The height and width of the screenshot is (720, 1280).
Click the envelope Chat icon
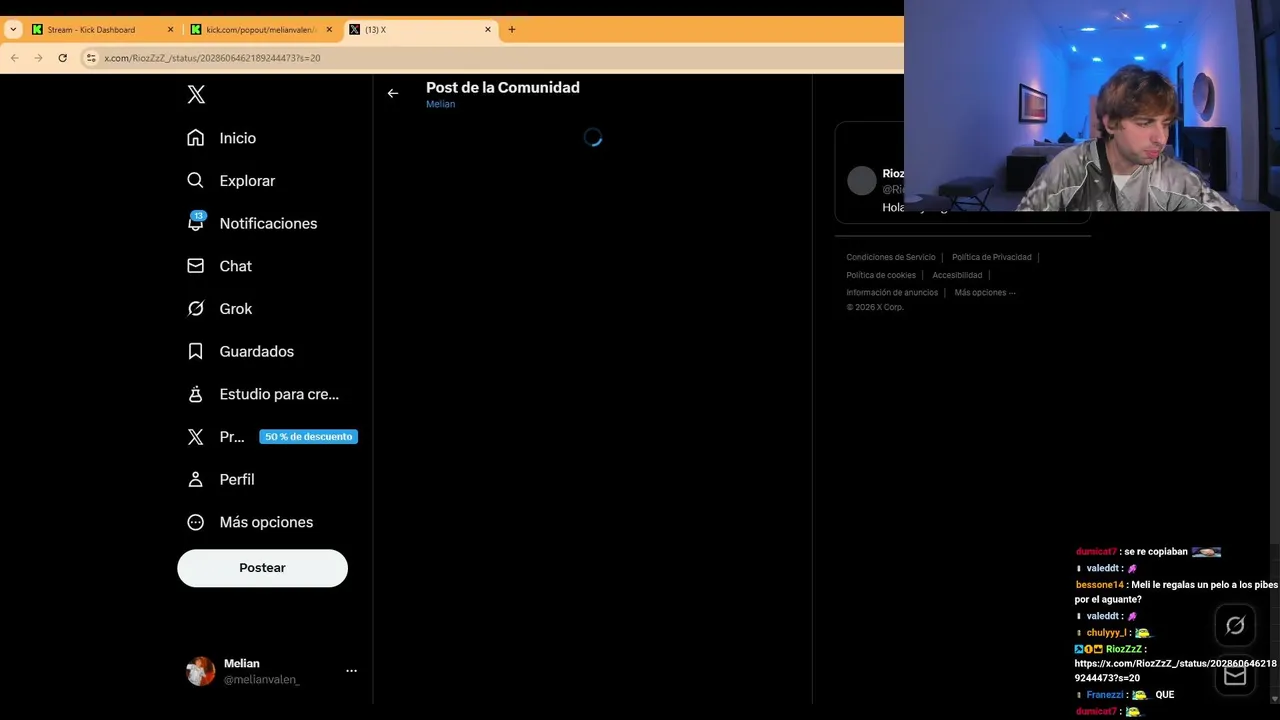196,266
